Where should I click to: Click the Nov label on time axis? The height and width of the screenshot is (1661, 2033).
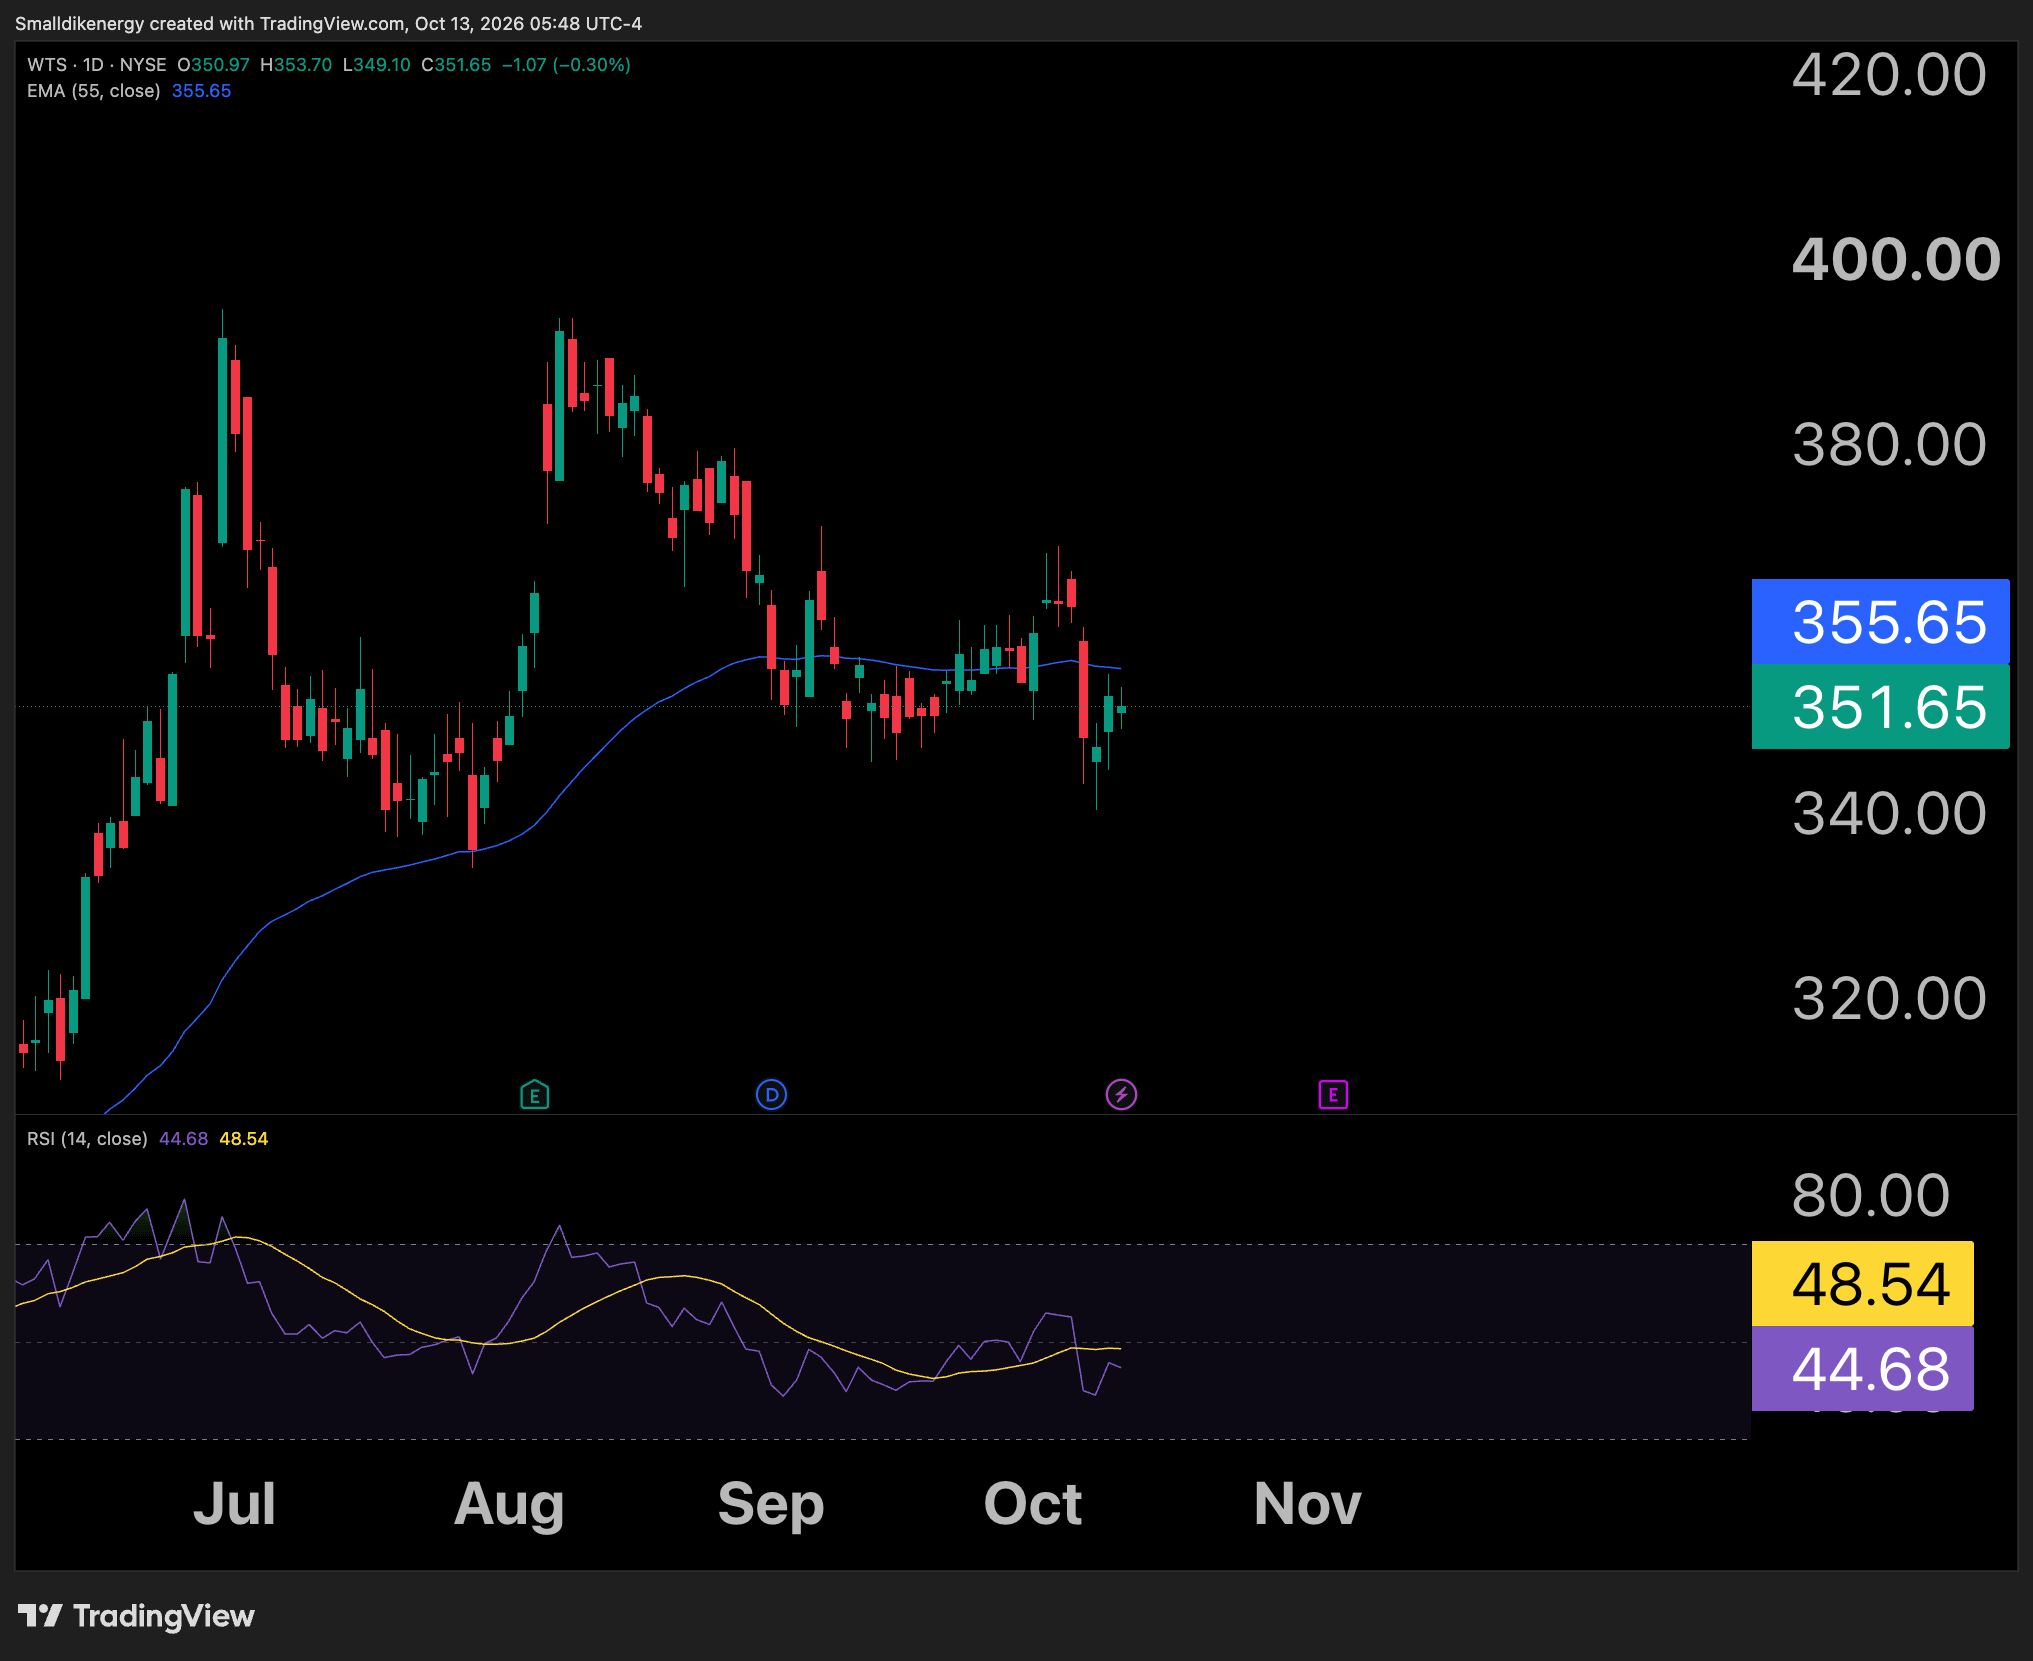tap(1308, 1503)
